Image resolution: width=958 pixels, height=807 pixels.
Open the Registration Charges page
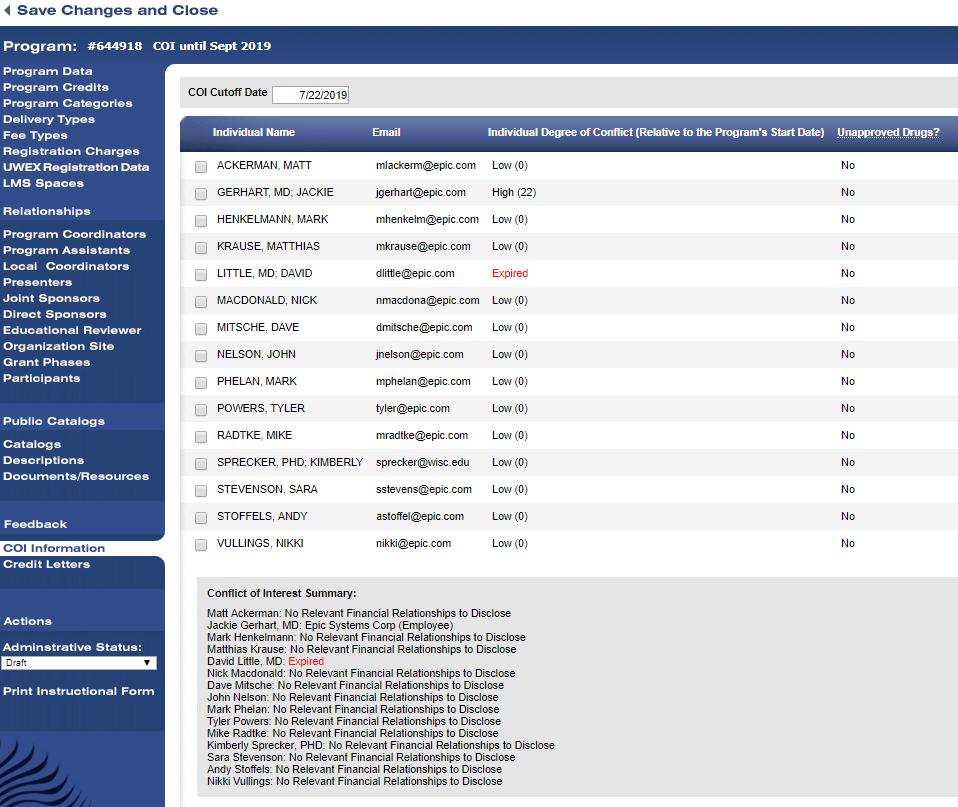coord(71,152)
